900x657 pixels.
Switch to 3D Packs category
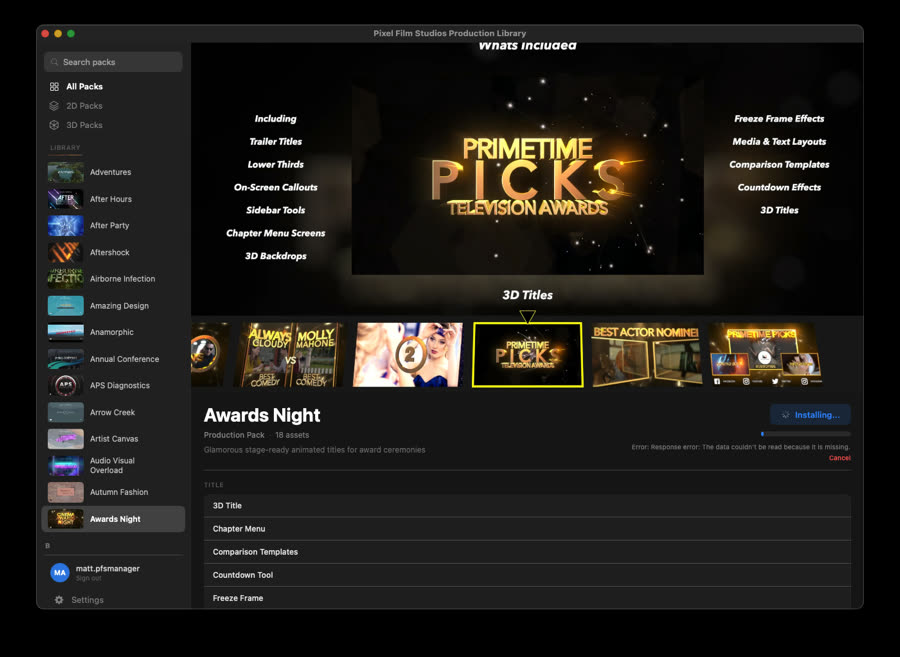click(x=84, y=125)
